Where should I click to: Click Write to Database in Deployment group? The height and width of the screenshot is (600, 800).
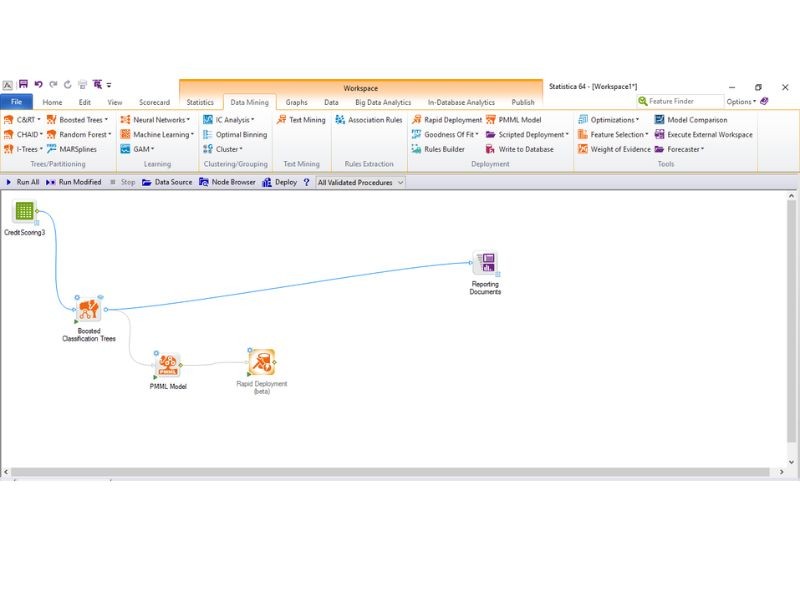pyautogui.click(x=519, y=149)
